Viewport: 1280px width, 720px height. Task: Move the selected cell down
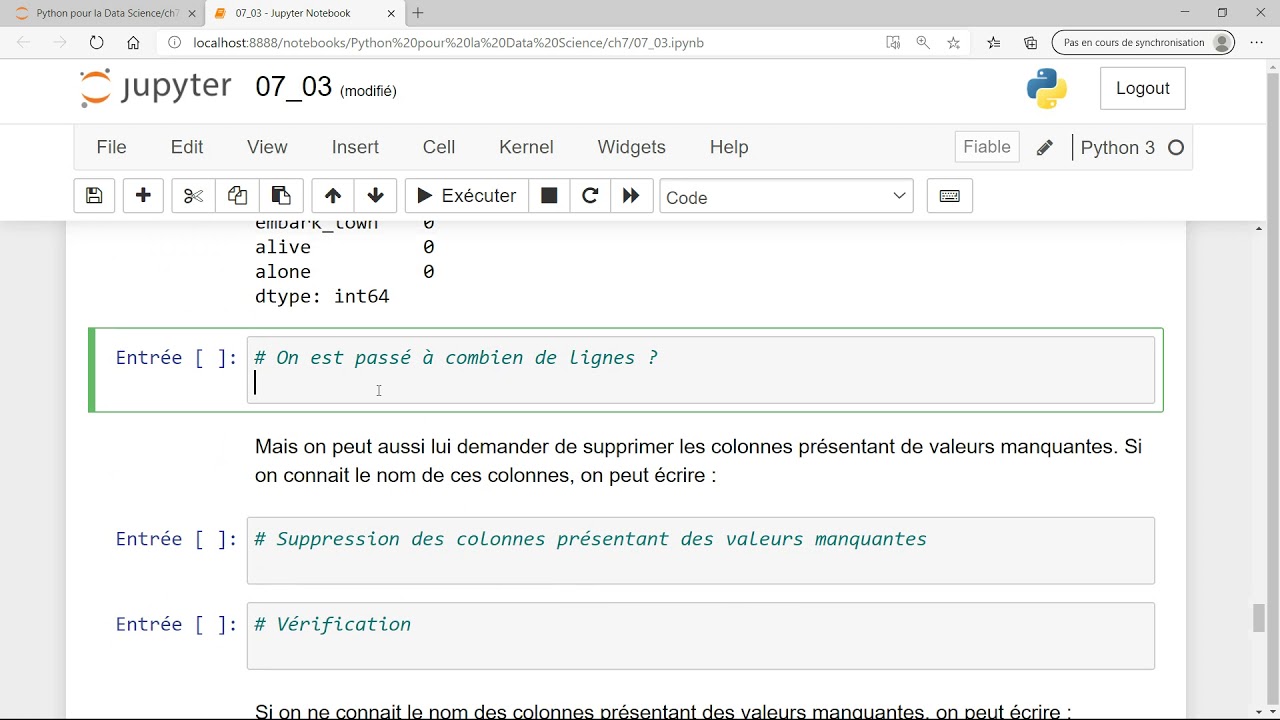pos(376,196)
